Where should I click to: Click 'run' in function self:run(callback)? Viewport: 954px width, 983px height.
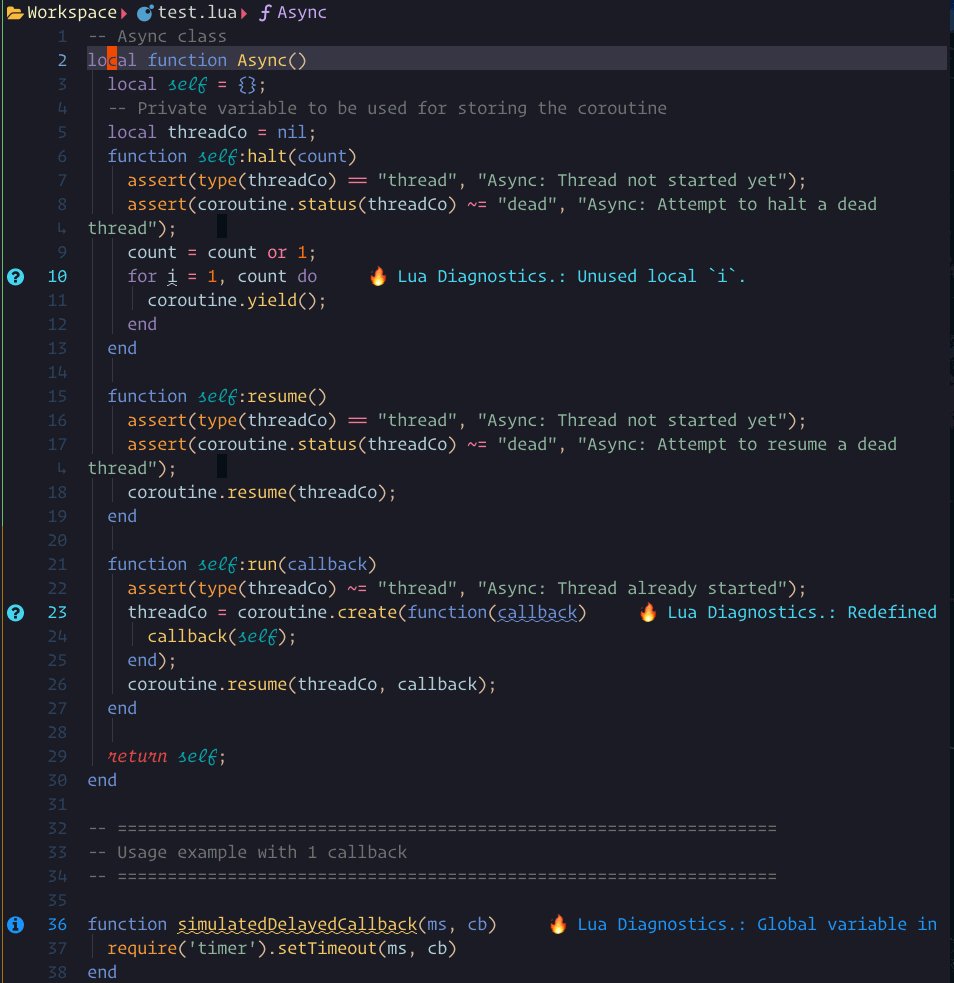[262, 564]
